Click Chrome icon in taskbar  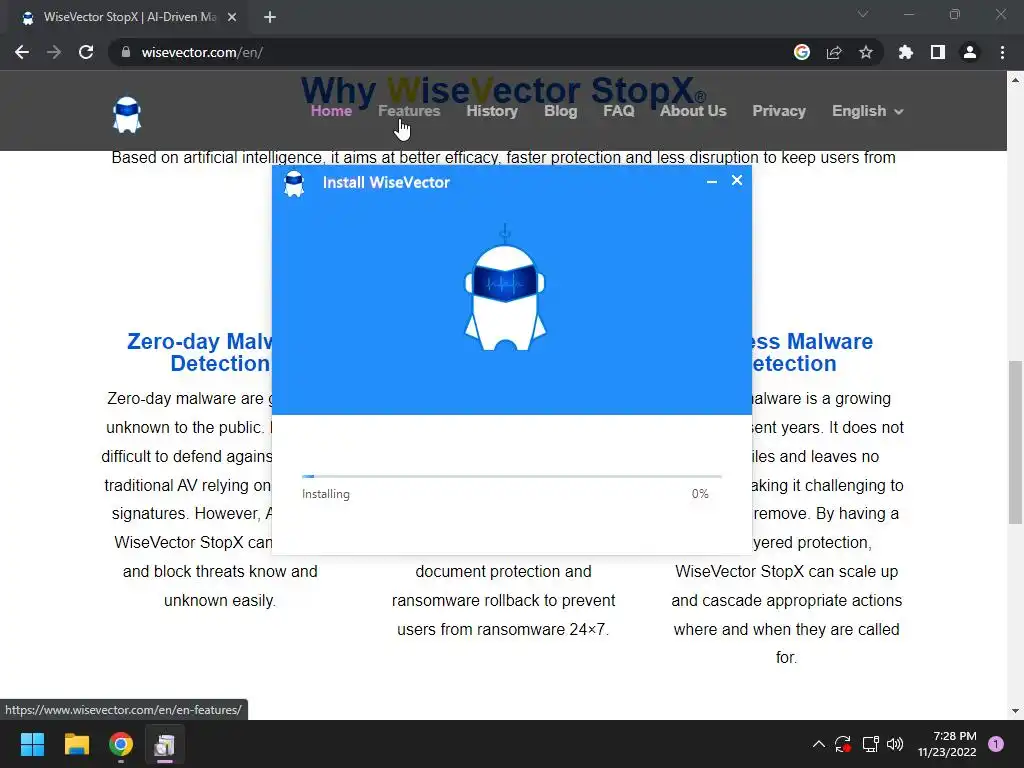pyautogui.click(x=121, y=744)
